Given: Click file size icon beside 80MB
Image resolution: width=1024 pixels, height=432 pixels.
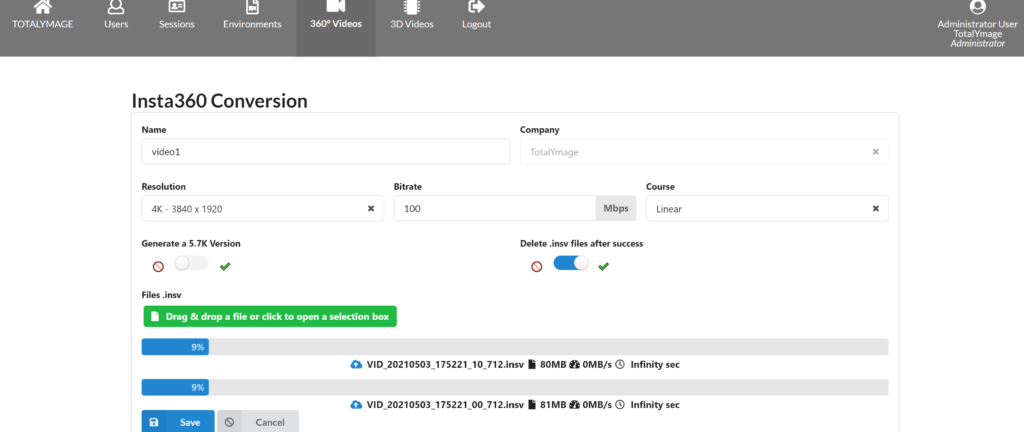Looking at the screenshot, I should coord(532,365).
